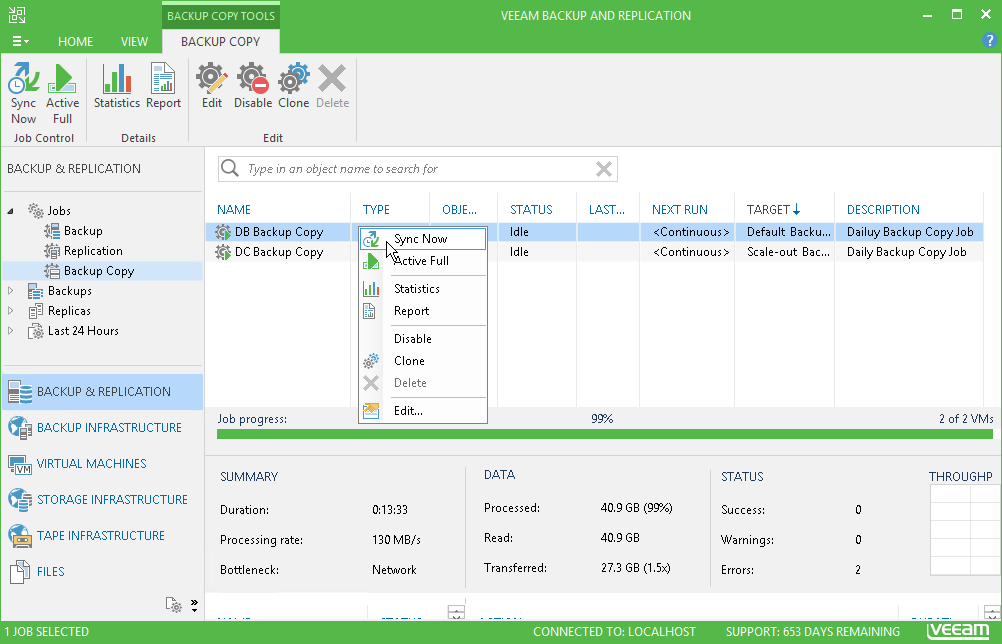Open Statistics from the ribbon

pyautogui.click(x=117, y=86)
